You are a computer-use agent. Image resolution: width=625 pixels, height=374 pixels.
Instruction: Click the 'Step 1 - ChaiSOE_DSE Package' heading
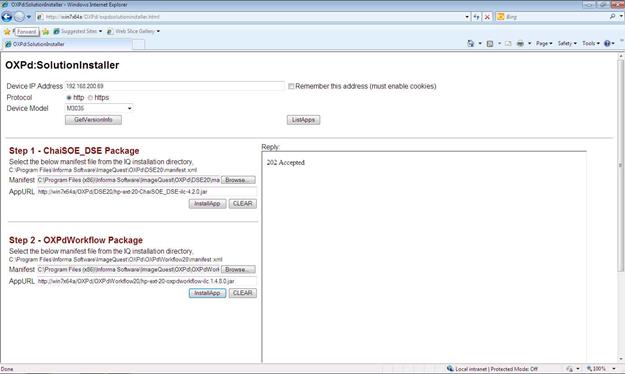coord(74,151)
